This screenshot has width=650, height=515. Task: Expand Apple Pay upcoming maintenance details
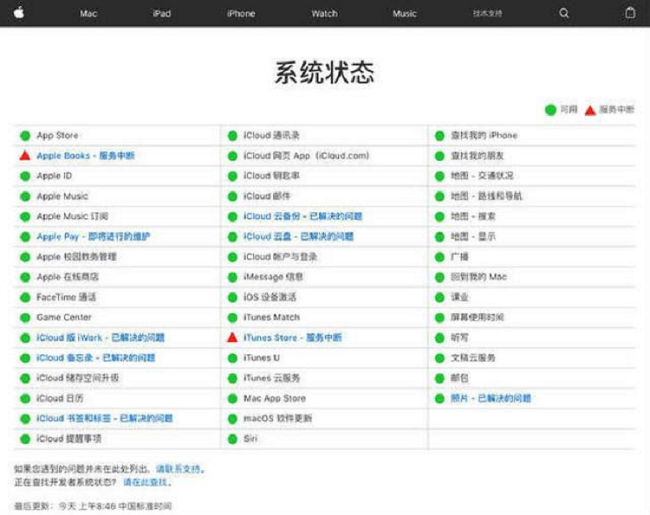point(94,237)
